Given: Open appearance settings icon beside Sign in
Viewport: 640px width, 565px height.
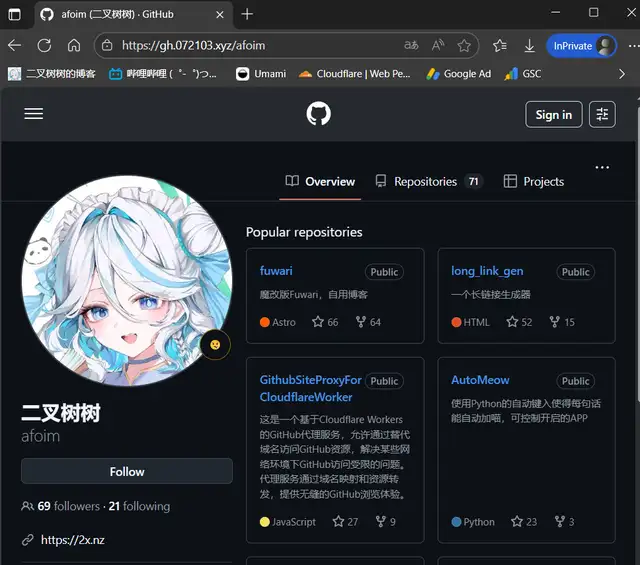Looking at the screenshot, I should [x=602, y=114].
